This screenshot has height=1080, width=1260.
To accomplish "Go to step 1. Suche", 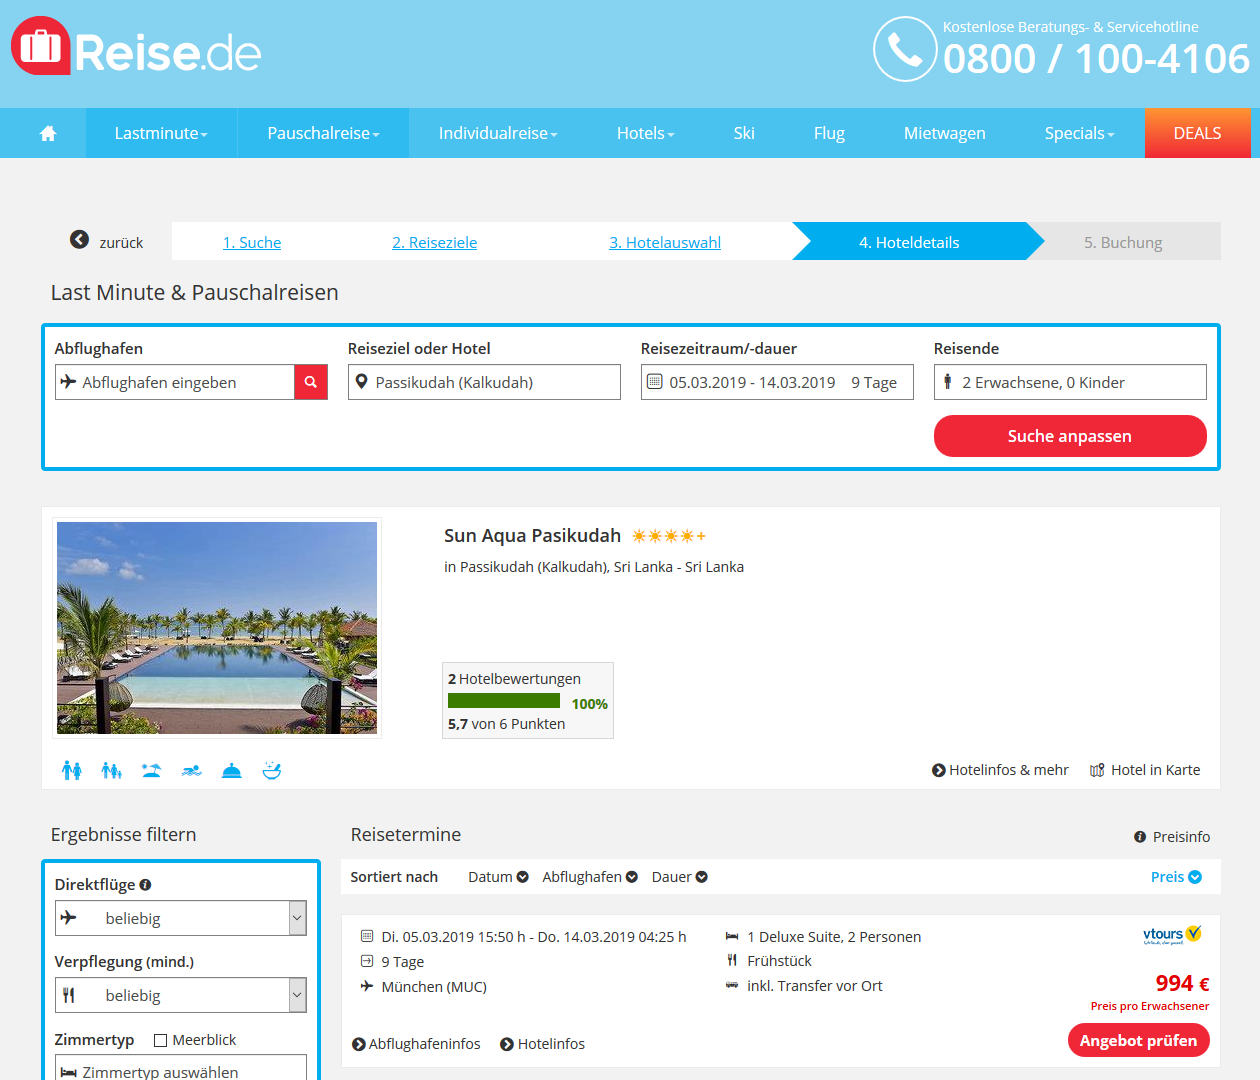I will coord(252,242).
